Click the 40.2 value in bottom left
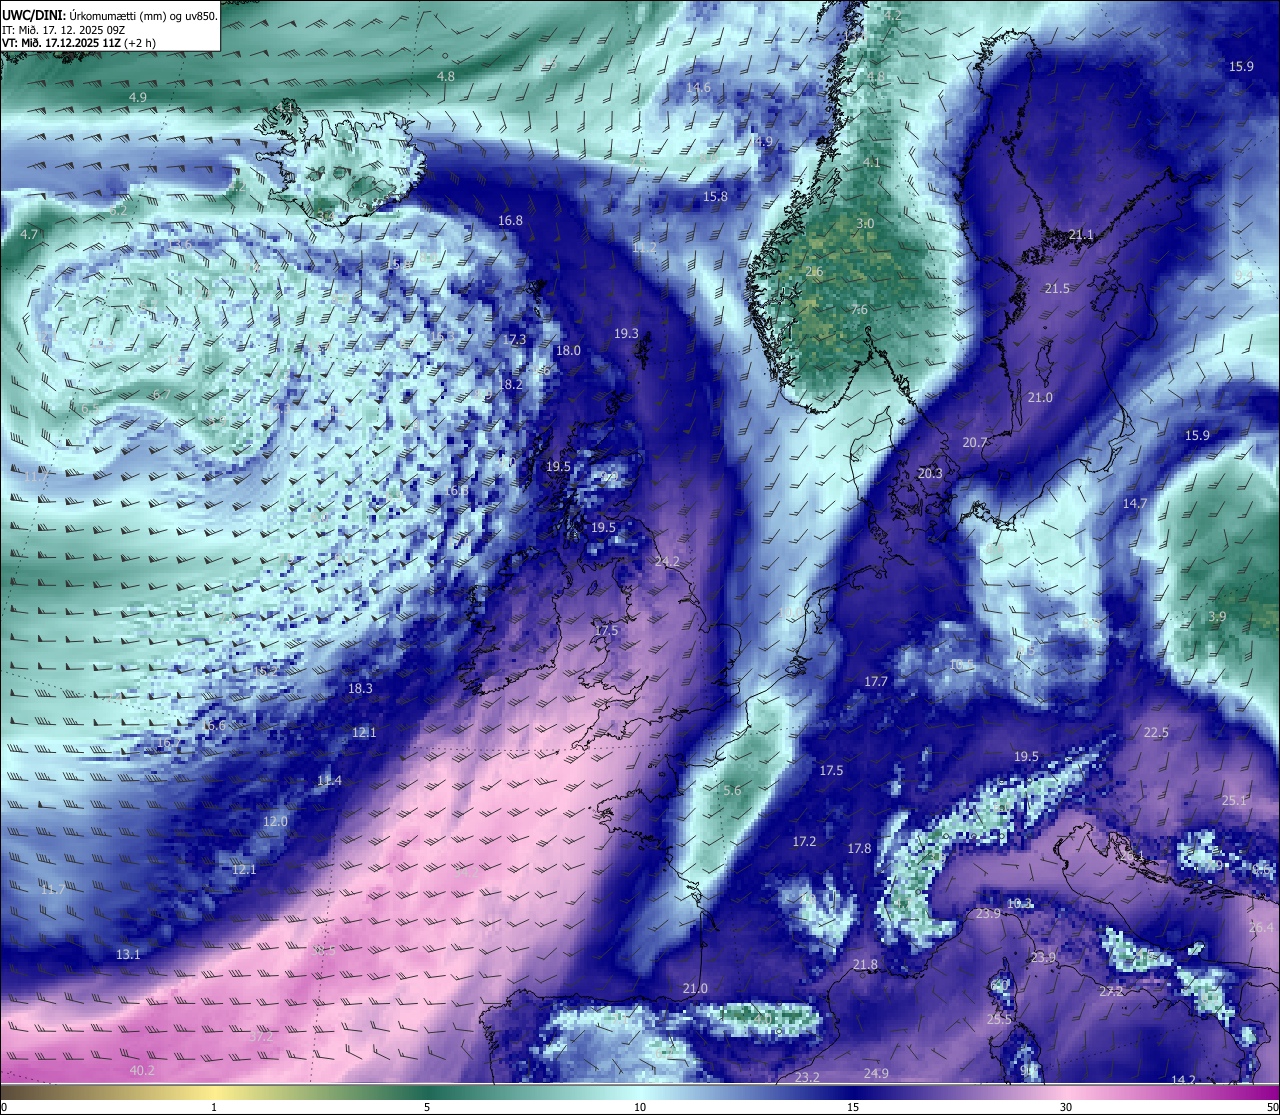 [142, 1070]
